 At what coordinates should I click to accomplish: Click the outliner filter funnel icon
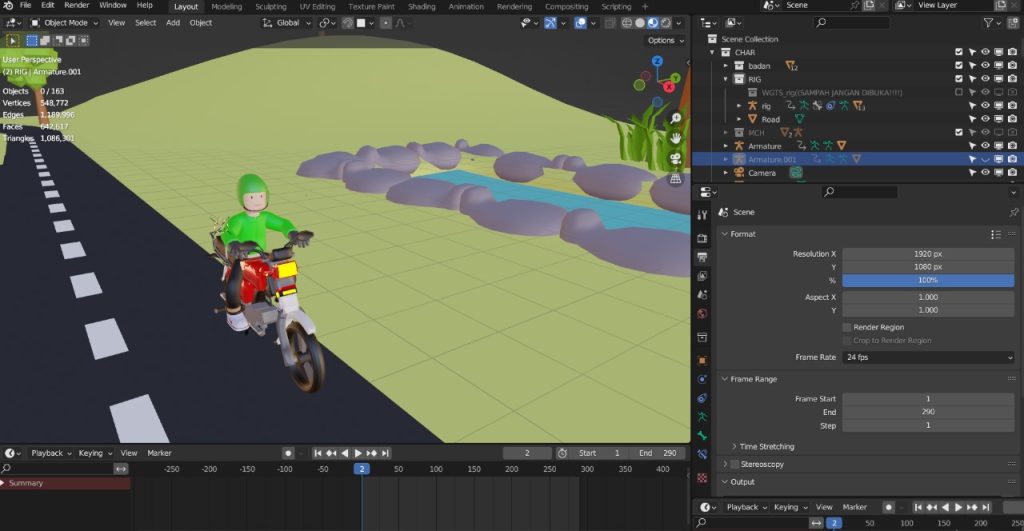(988, 22)
